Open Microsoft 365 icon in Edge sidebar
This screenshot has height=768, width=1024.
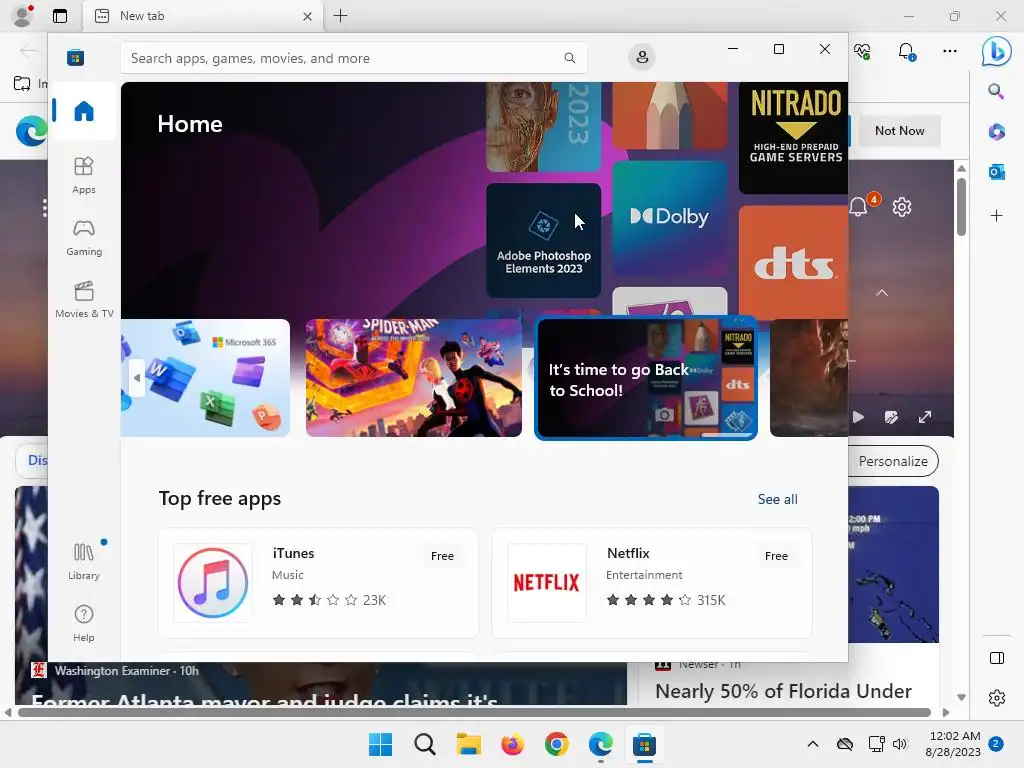point(996,132)
